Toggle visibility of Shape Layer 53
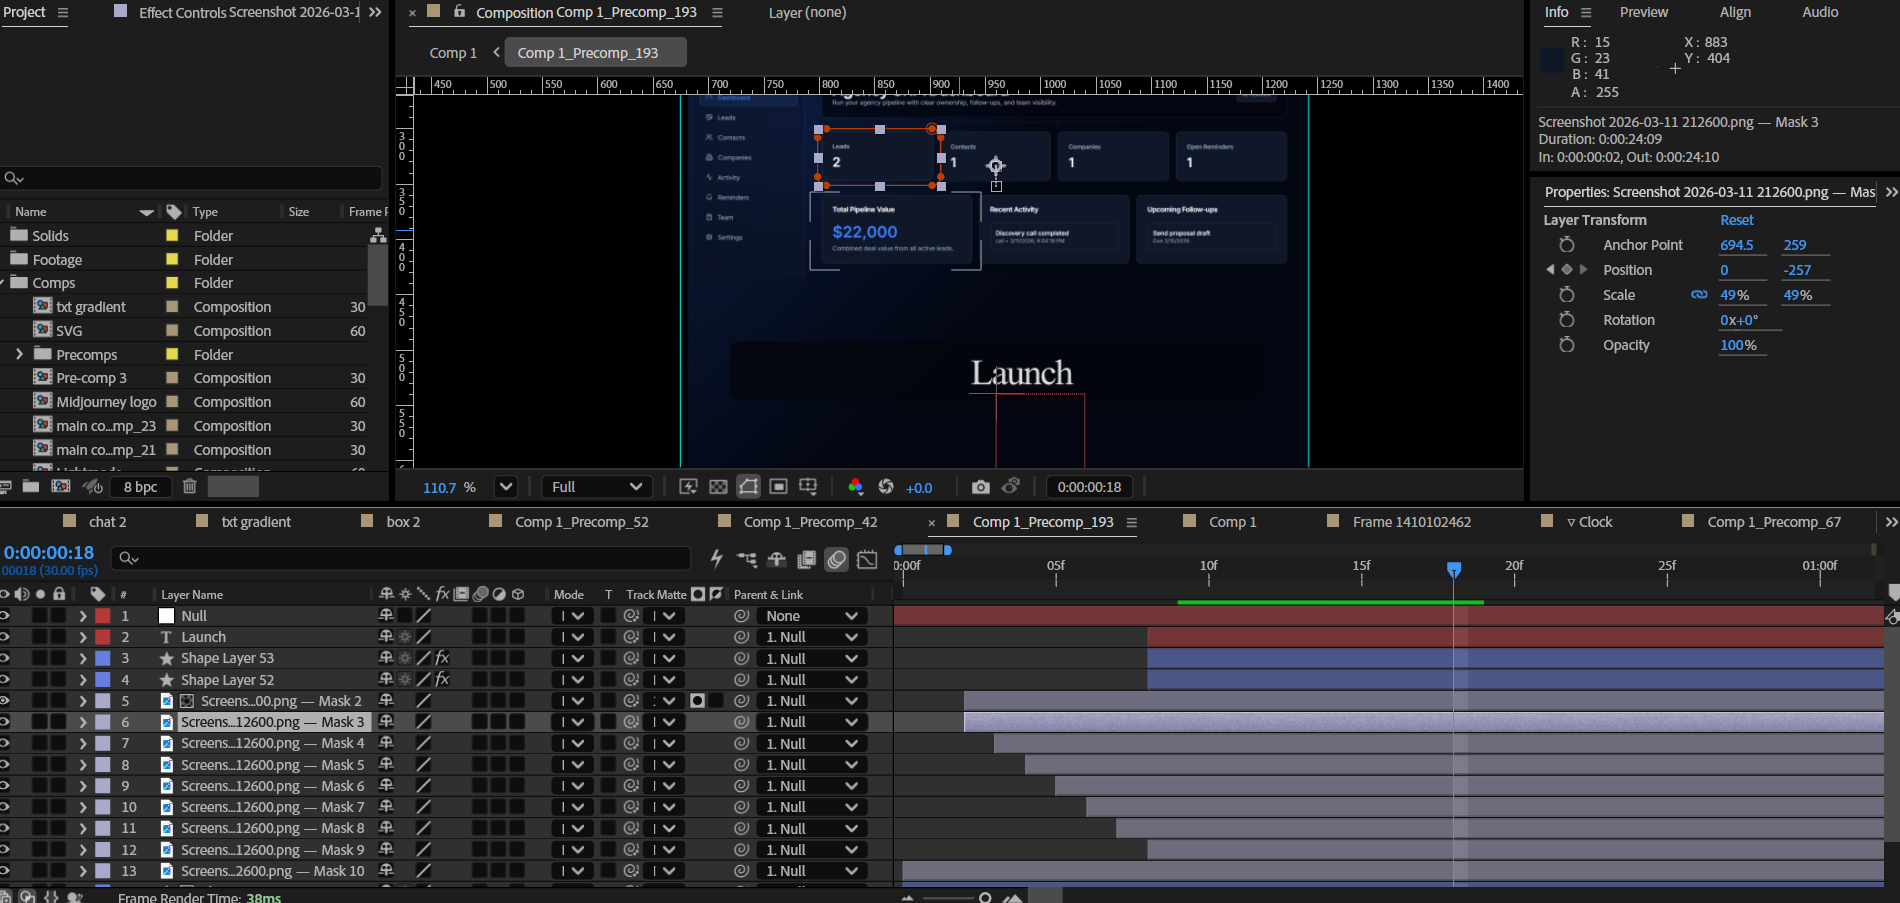Image resolution: width=1900 pixels, height=903 pixels. (x=5, y=658)
